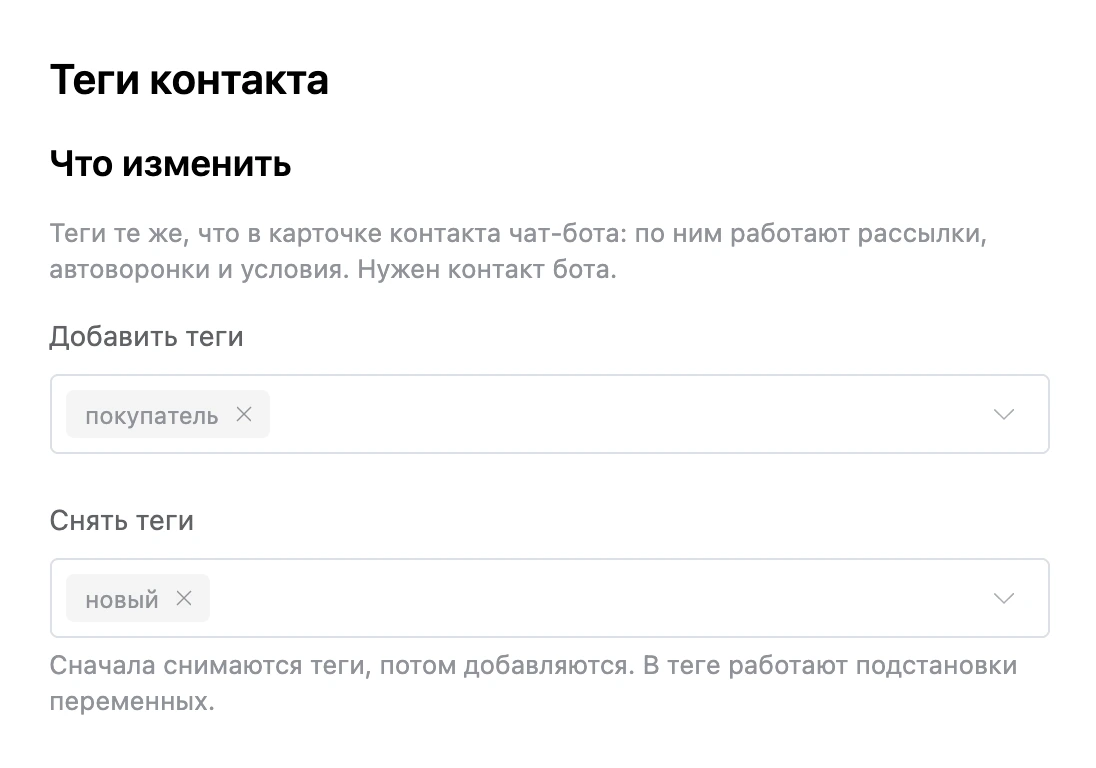The height and width of the screenshot is (768, 1096).
Task: Click the Снять теги label
Action: 122,521
